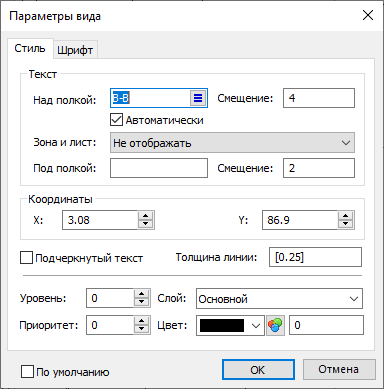Increase the Y coordinate with up arrow
Image resolution: width=384 pixels, height=389 pixels.
coord(346,216)
